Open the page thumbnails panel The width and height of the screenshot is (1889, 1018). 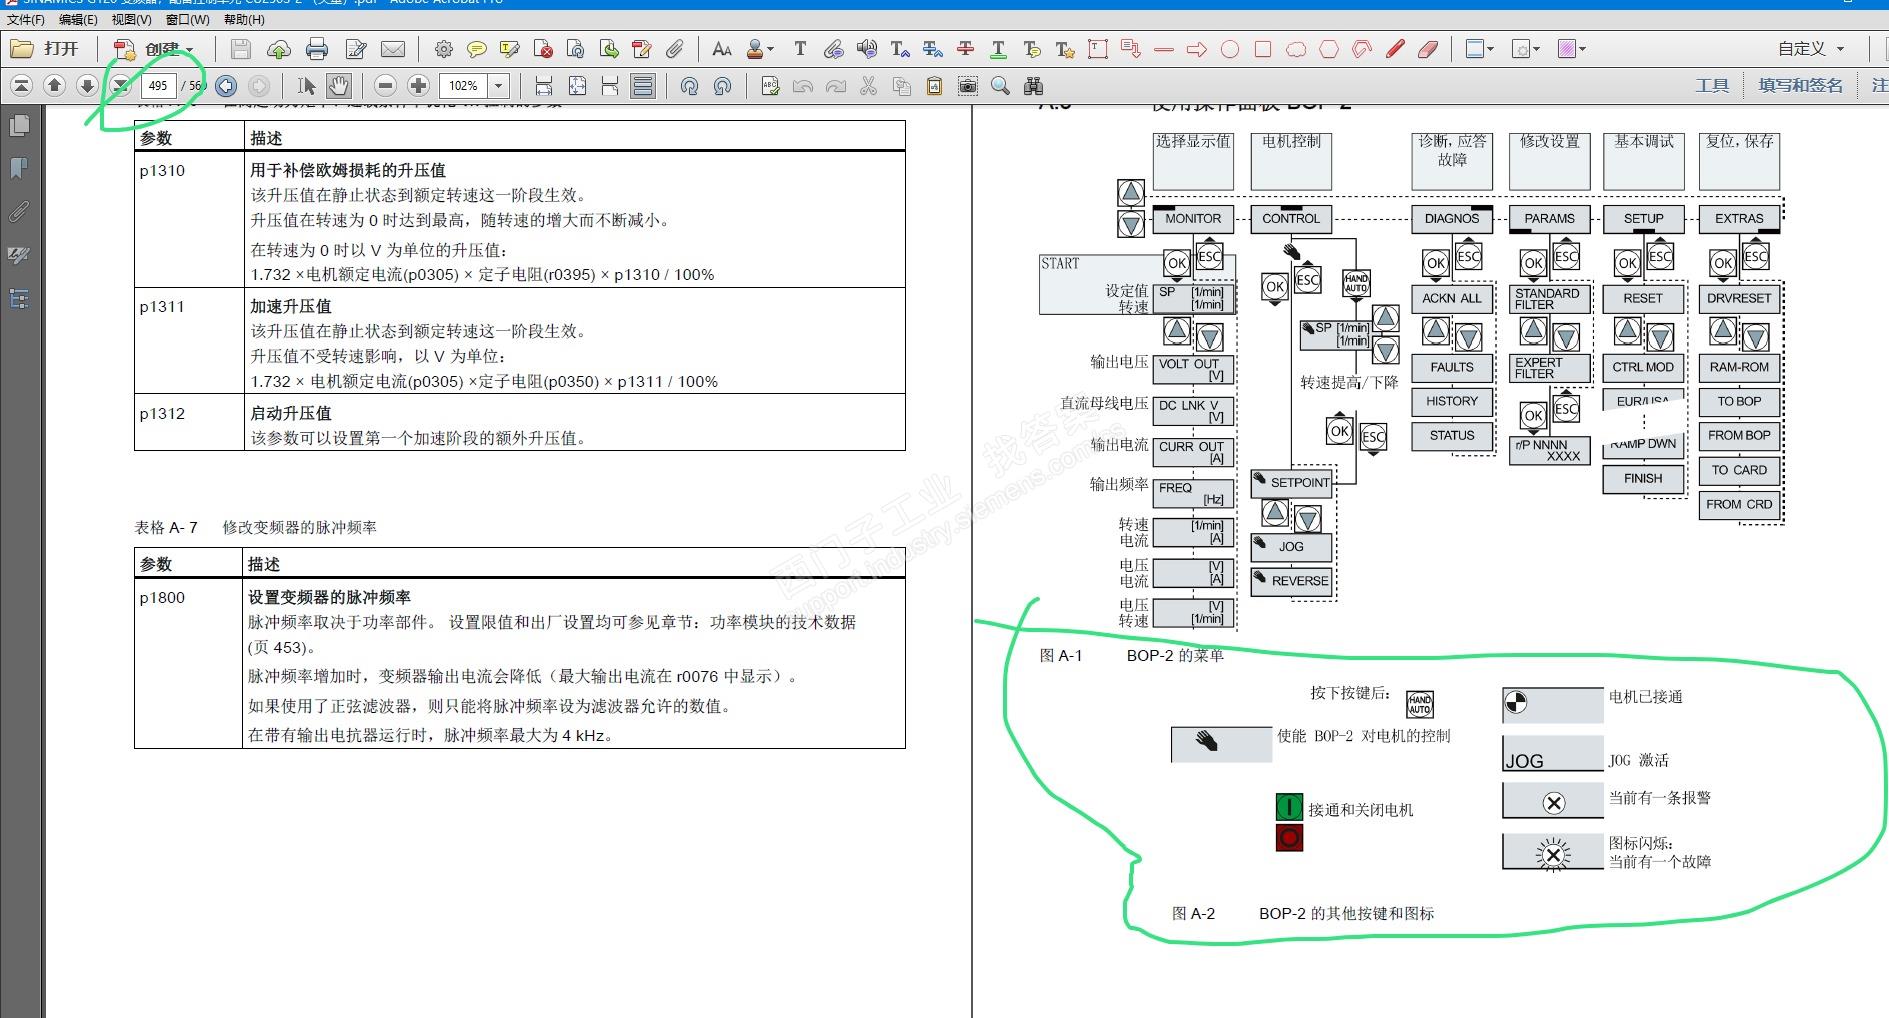(19, 125)
